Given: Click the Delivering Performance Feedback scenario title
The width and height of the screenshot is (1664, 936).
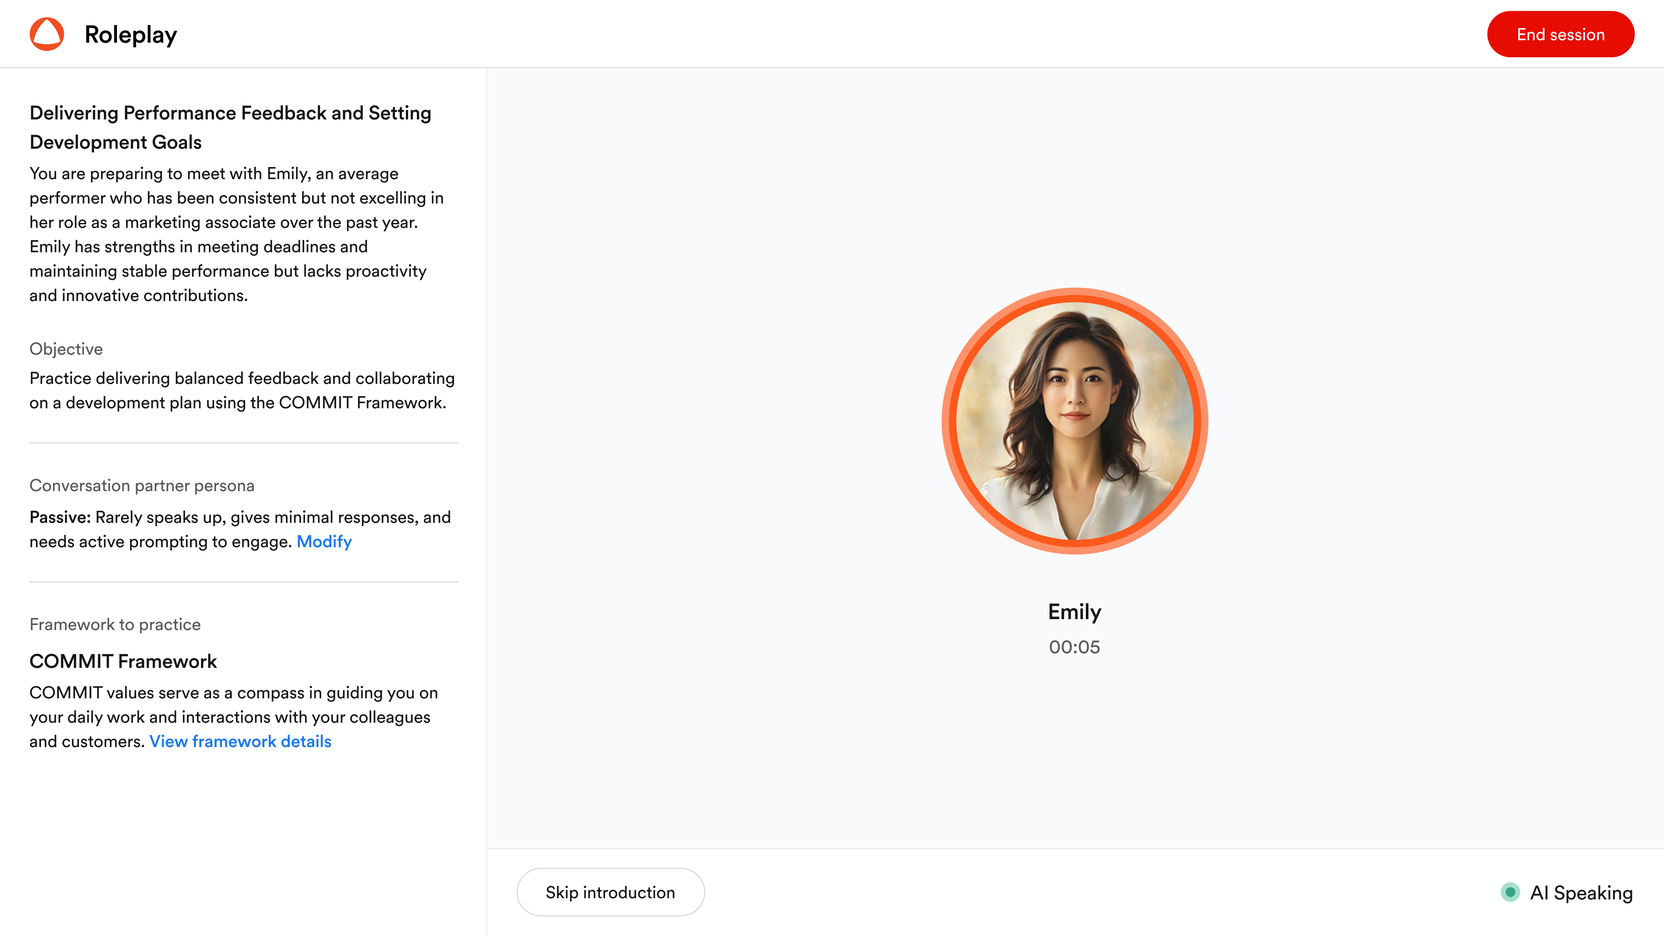Looking at the screenshot, I should pos(230,127).
